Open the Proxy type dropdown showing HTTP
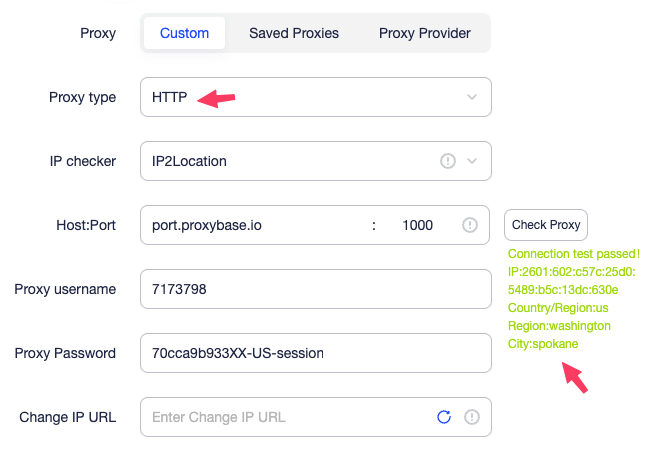The width and height of the screenshot is (653, 459). 300,97
